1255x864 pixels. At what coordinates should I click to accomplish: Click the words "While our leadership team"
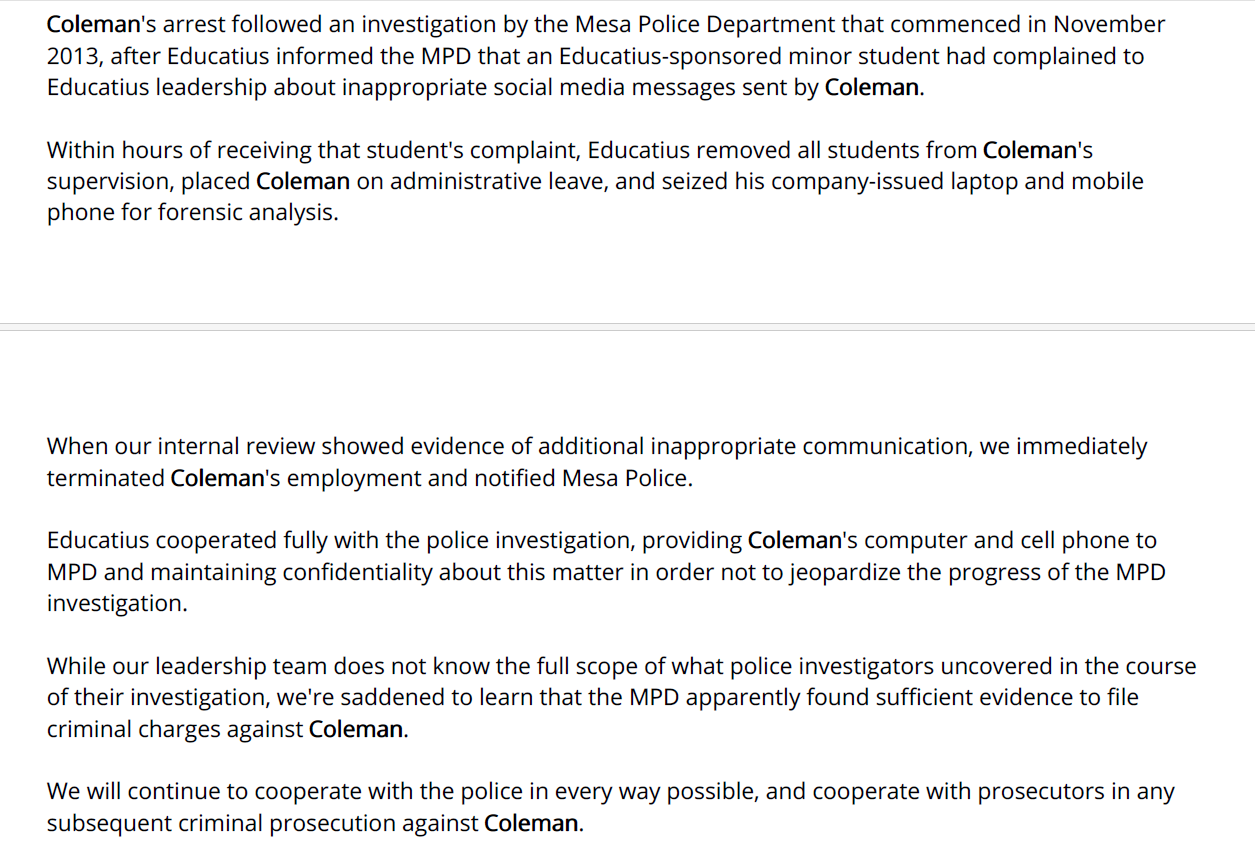187,667
